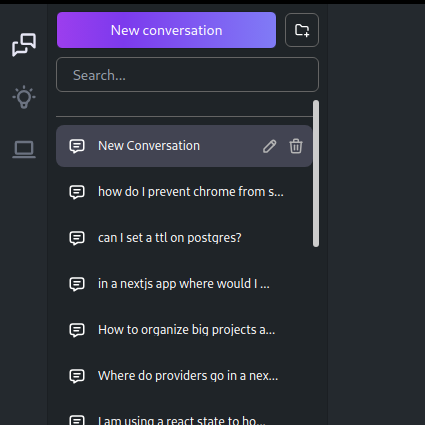
Task: Rename New Conversation using pencil icon
Action: tap(269, 146)
